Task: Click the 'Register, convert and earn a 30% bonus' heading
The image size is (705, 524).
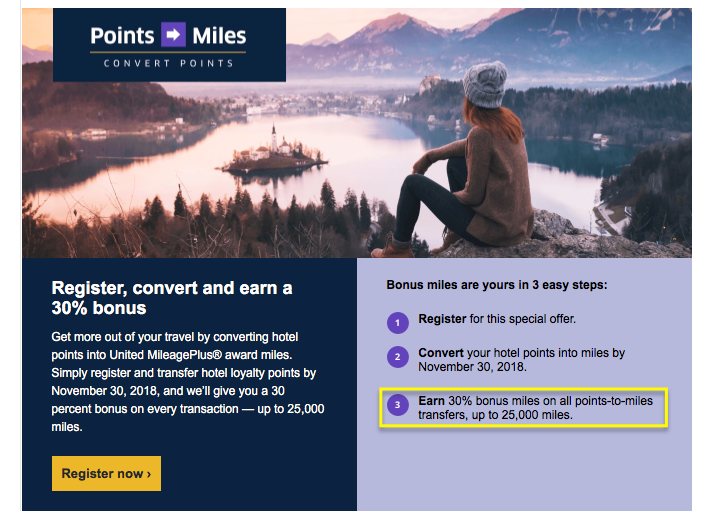Action: (172, 298)
